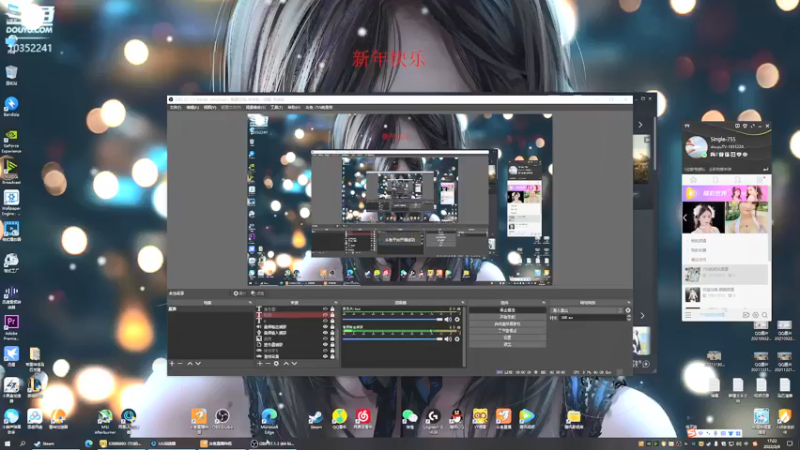
Task: Open source properties via the Sources toolbar gear icon
Action: [276, 364]
